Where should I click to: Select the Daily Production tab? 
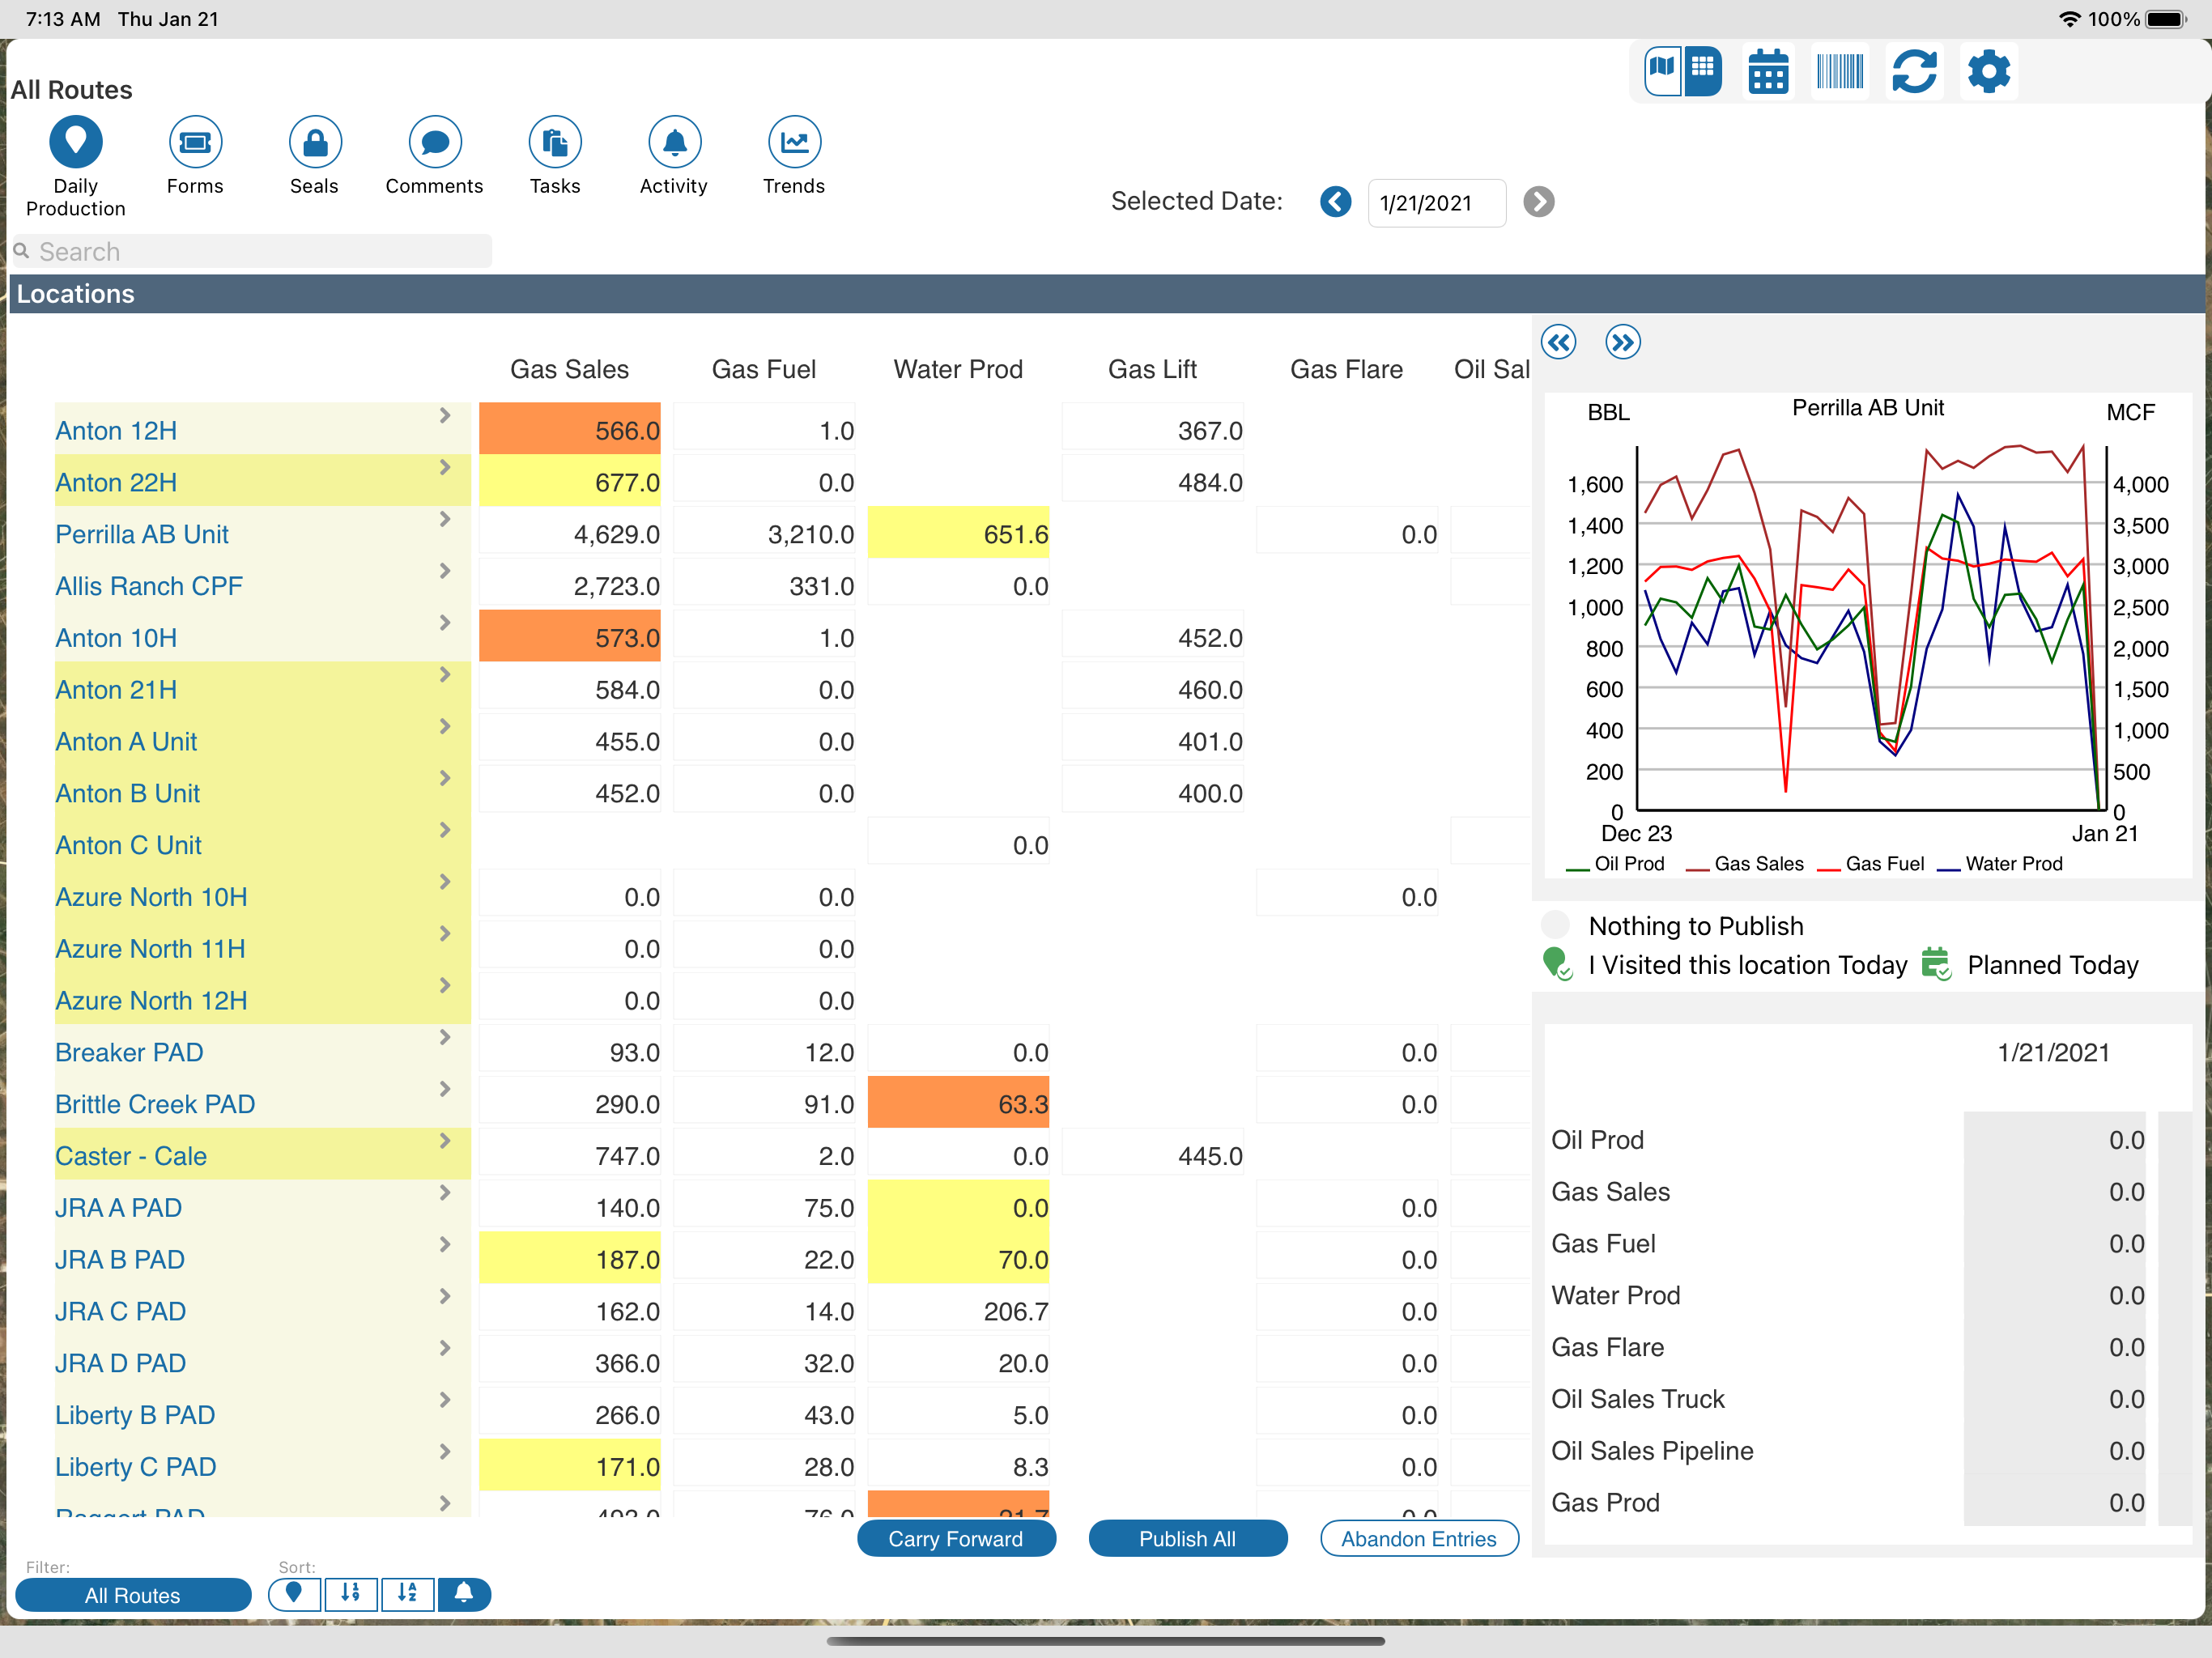click(76, 166)
